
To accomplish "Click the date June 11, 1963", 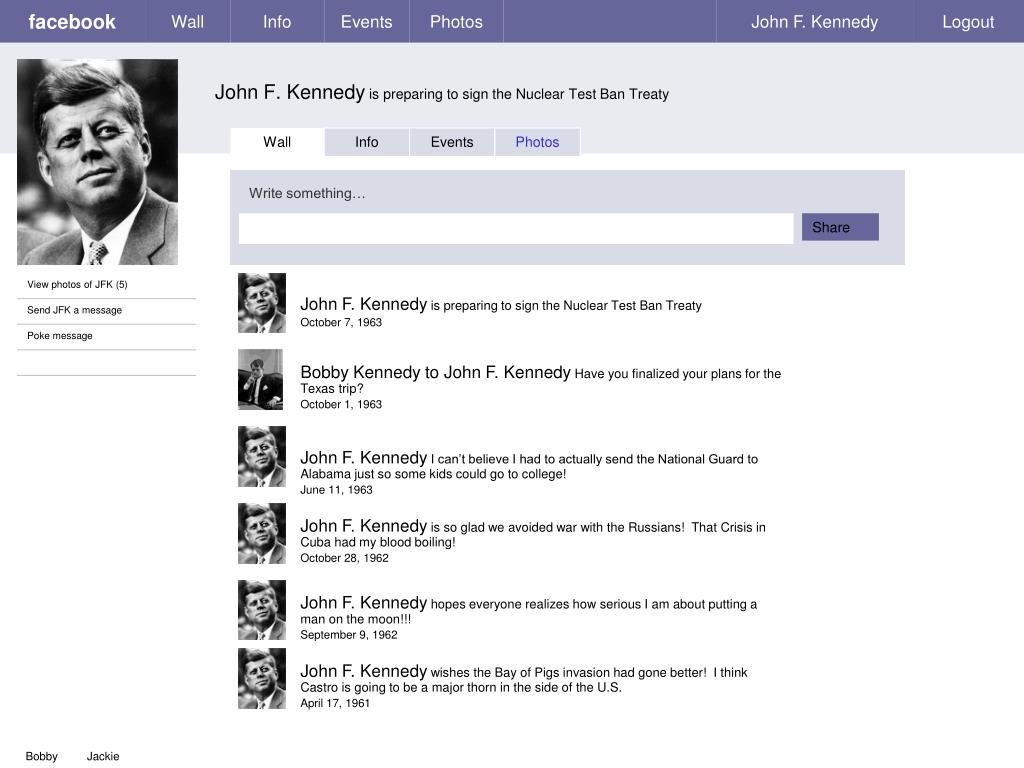I will pos(336,490).
